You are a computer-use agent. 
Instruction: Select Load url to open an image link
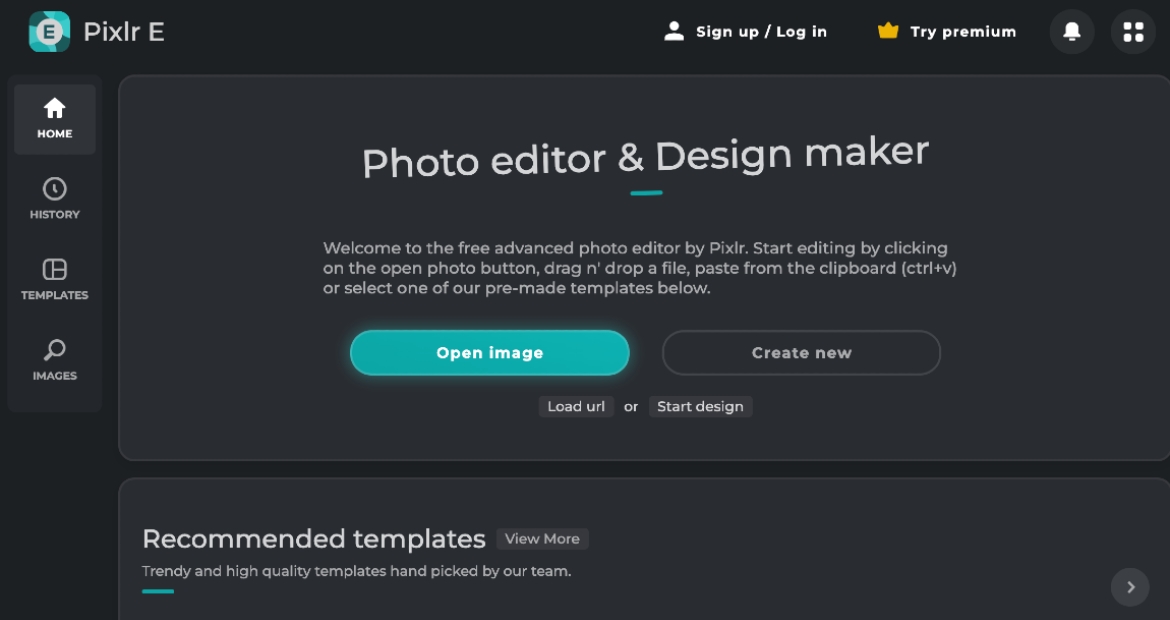pos(576,406)
